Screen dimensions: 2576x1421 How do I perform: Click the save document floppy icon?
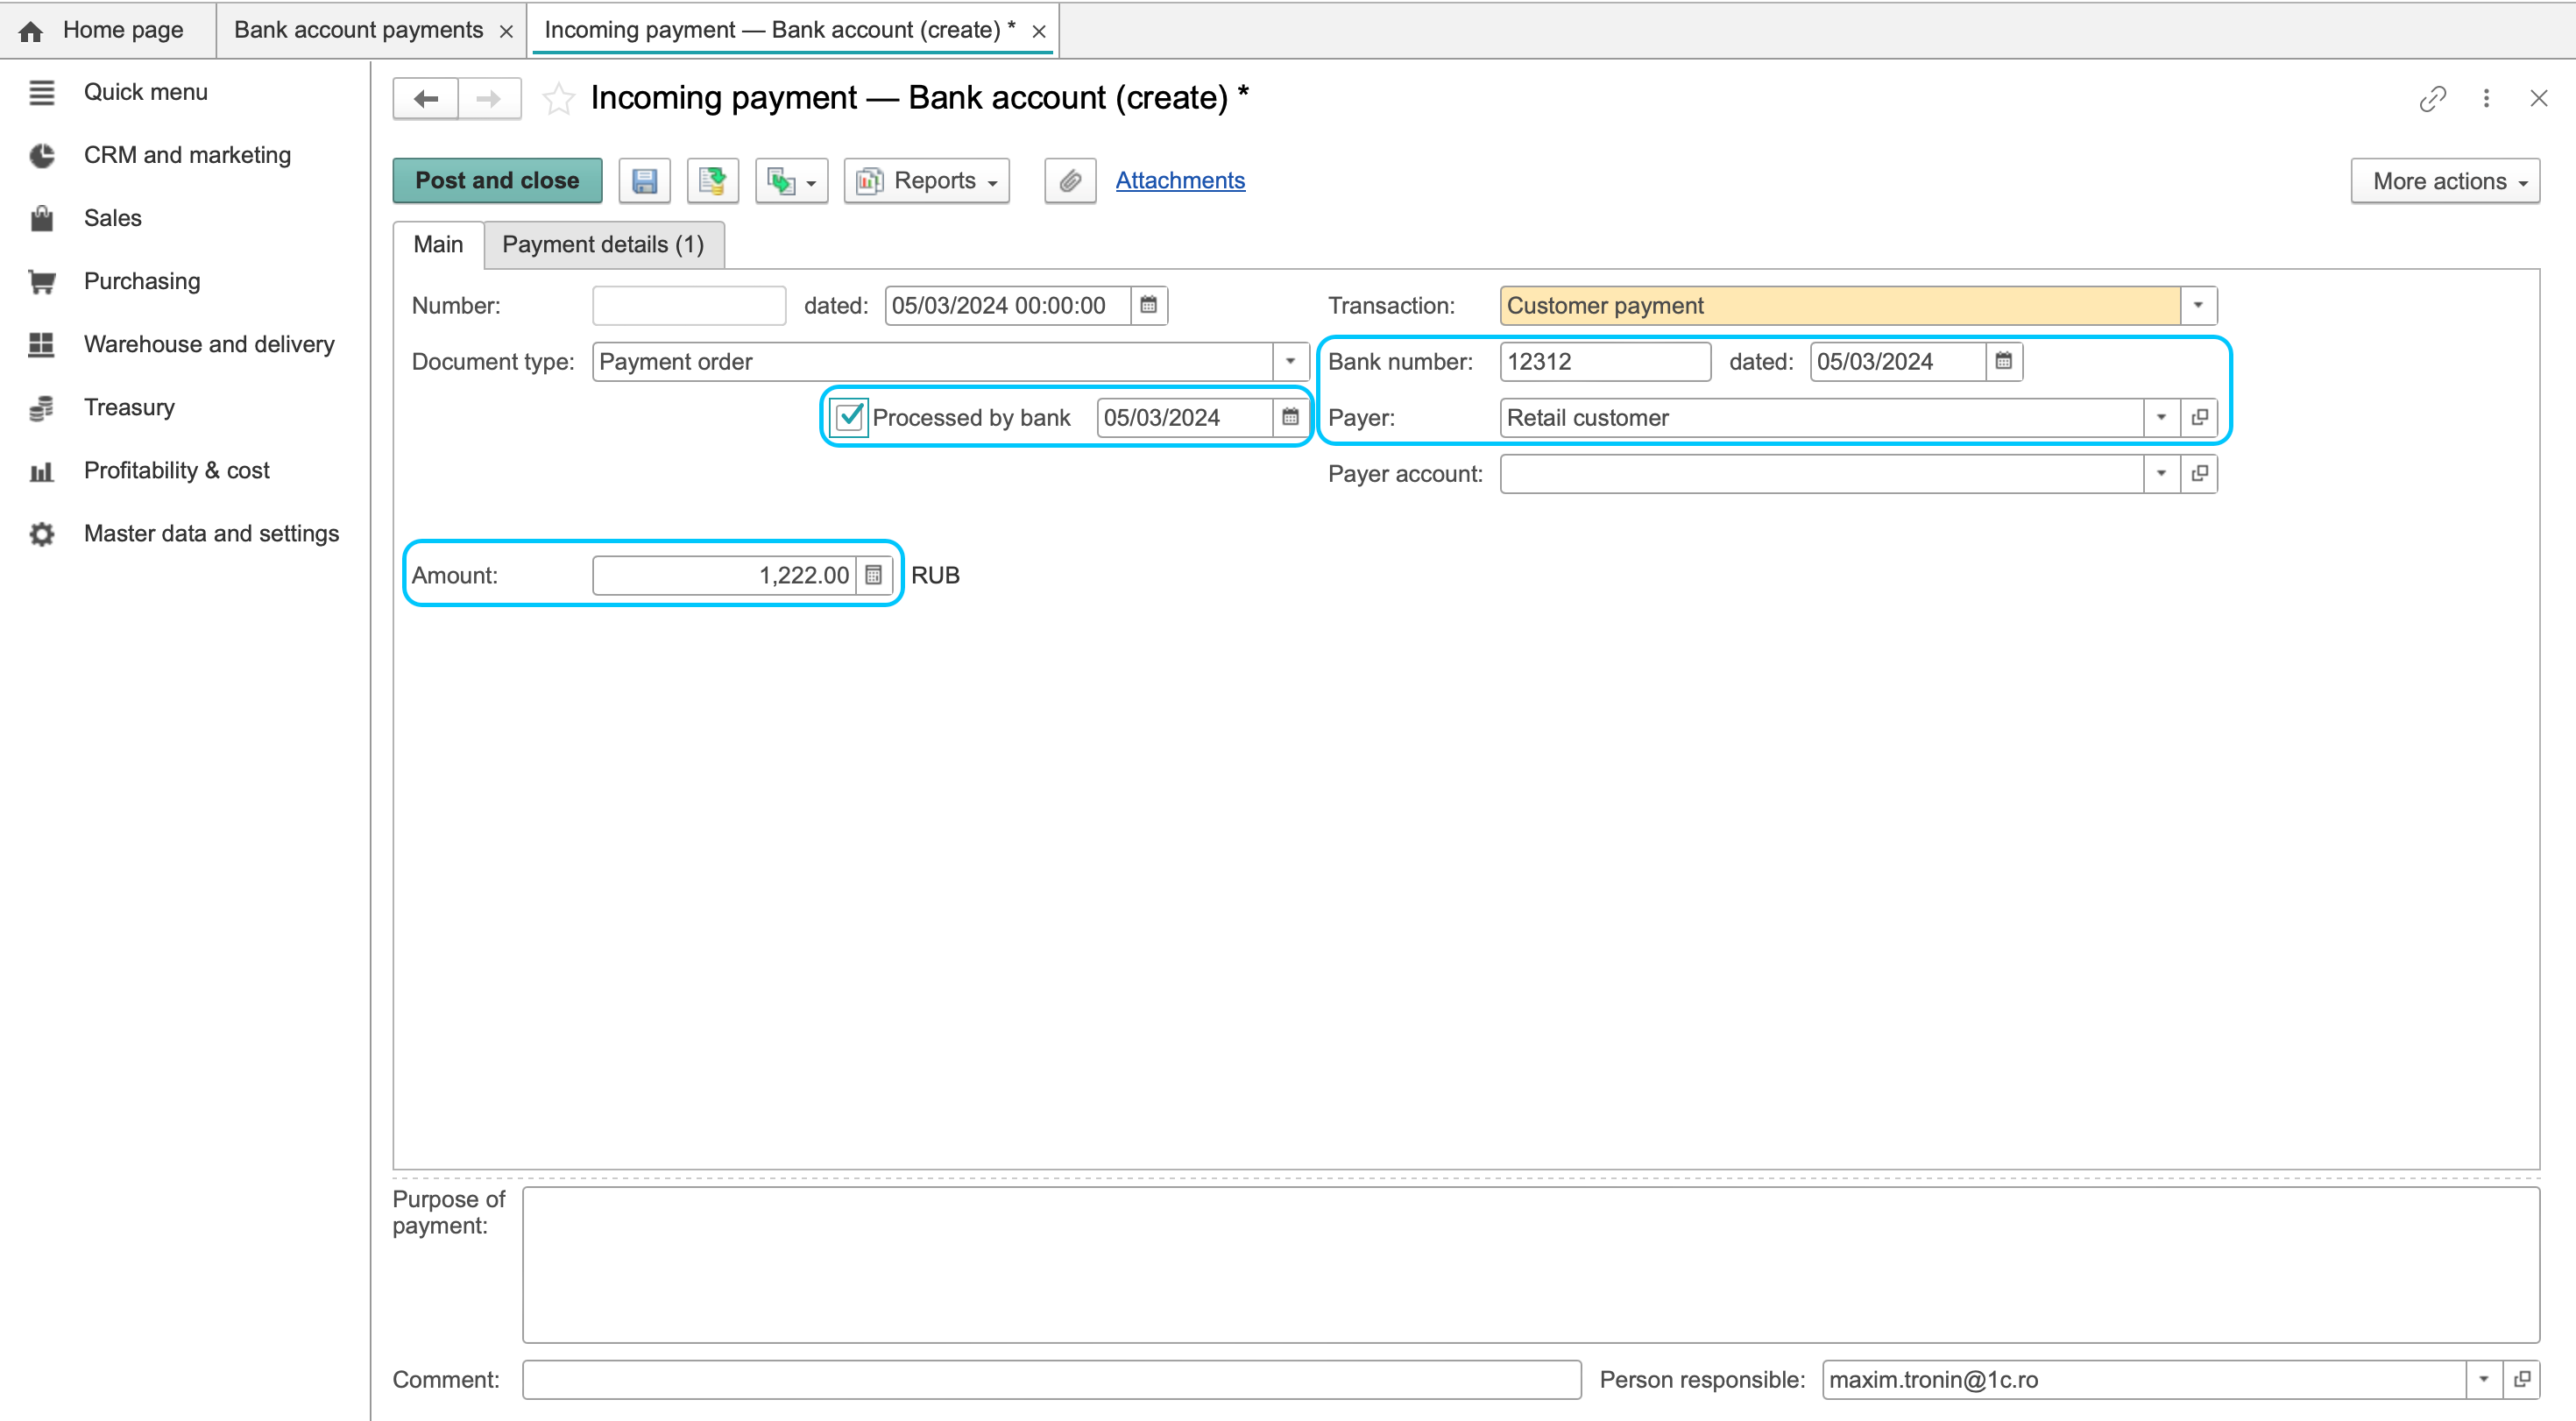click(644, 181)
